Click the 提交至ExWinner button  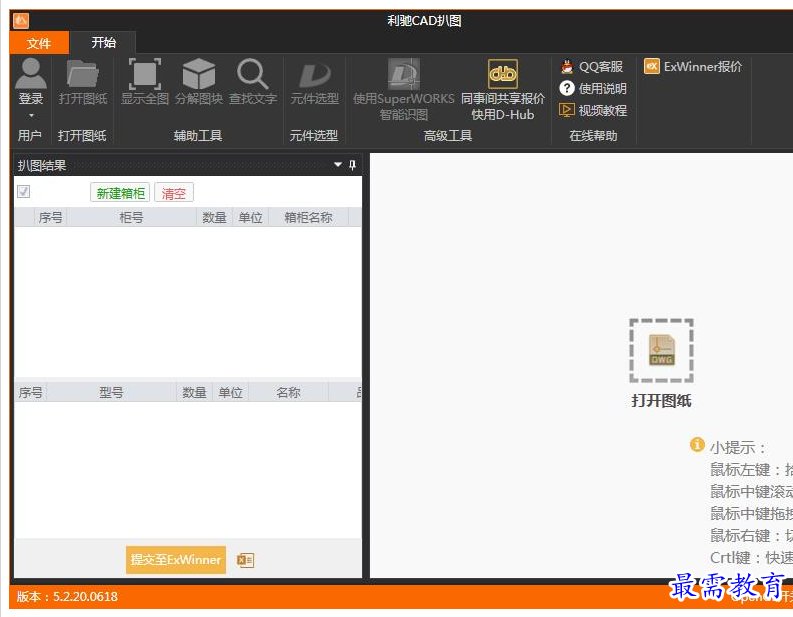[x=176, y=559]
